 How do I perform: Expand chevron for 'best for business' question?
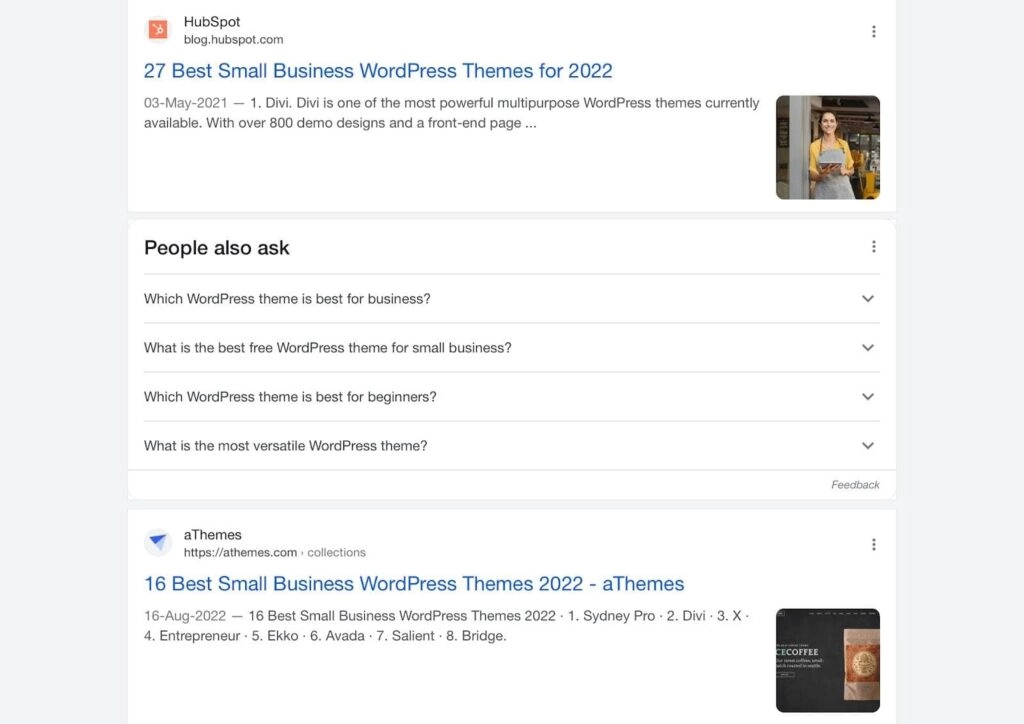pyautogui.click(x=867, y=299)
